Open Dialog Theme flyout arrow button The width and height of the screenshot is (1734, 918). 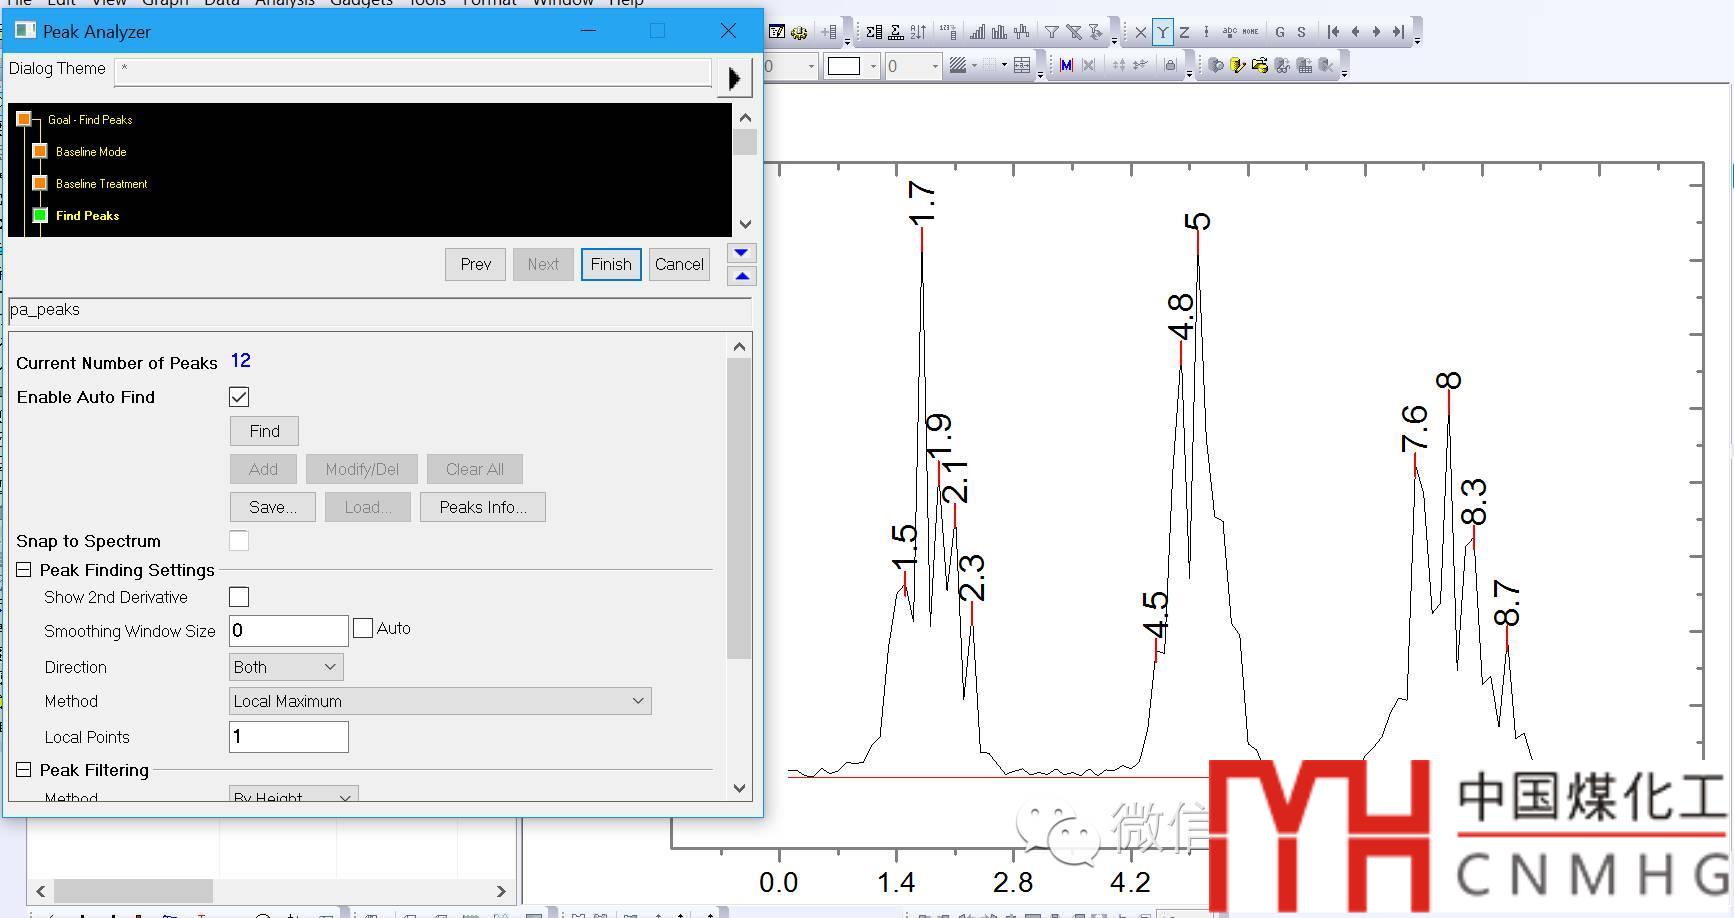pos(735,78)
